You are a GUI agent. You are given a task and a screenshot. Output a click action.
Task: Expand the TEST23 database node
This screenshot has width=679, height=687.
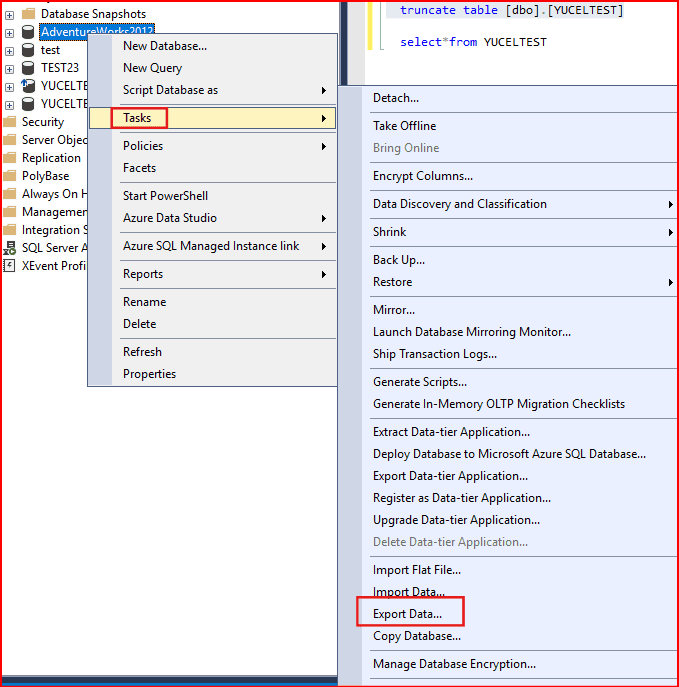pos(9,68)
